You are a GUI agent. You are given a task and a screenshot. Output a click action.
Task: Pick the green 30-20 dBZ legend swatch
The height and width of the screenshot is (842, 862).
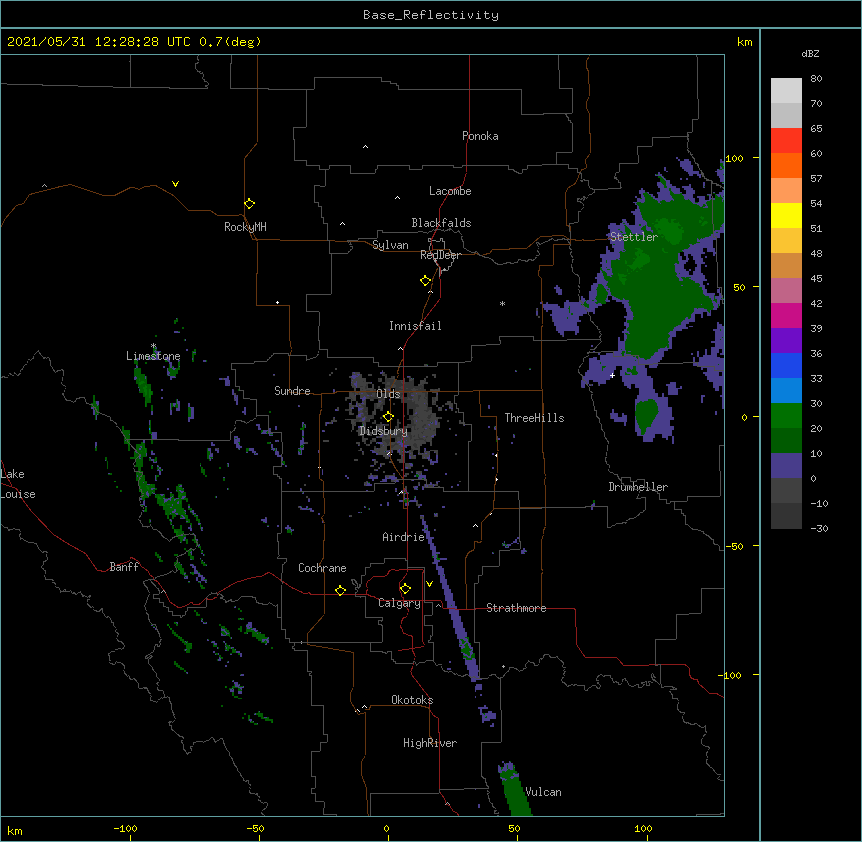[x=786, y=416]
